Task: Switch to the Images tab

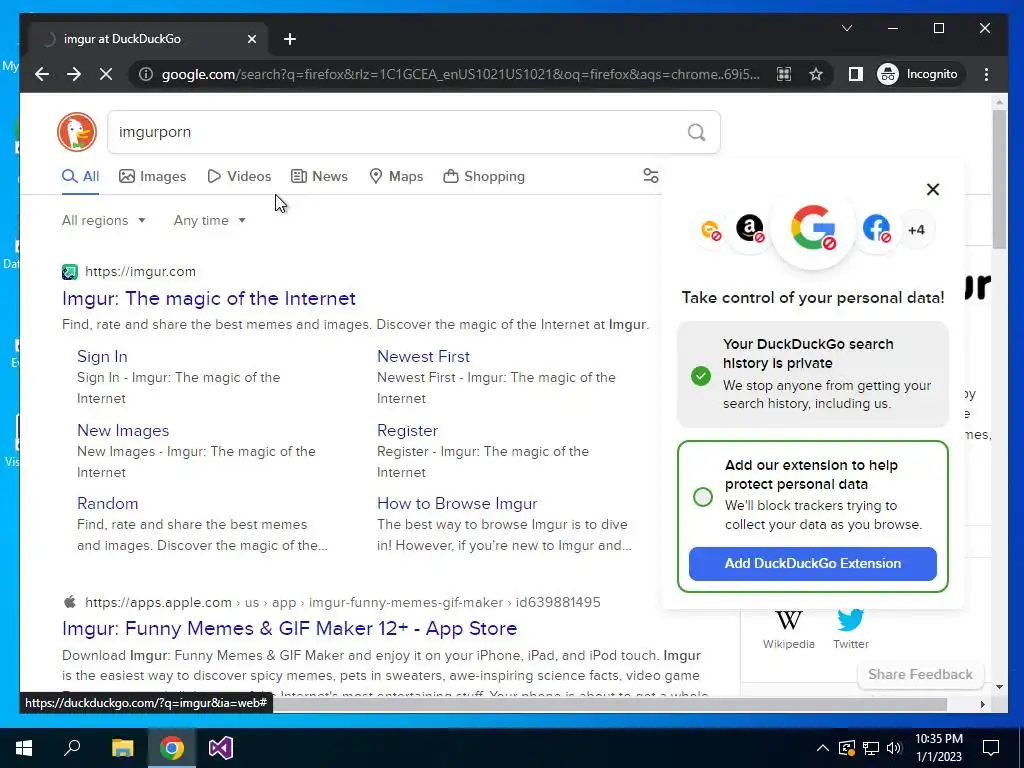Action: [x=152, y=176]
